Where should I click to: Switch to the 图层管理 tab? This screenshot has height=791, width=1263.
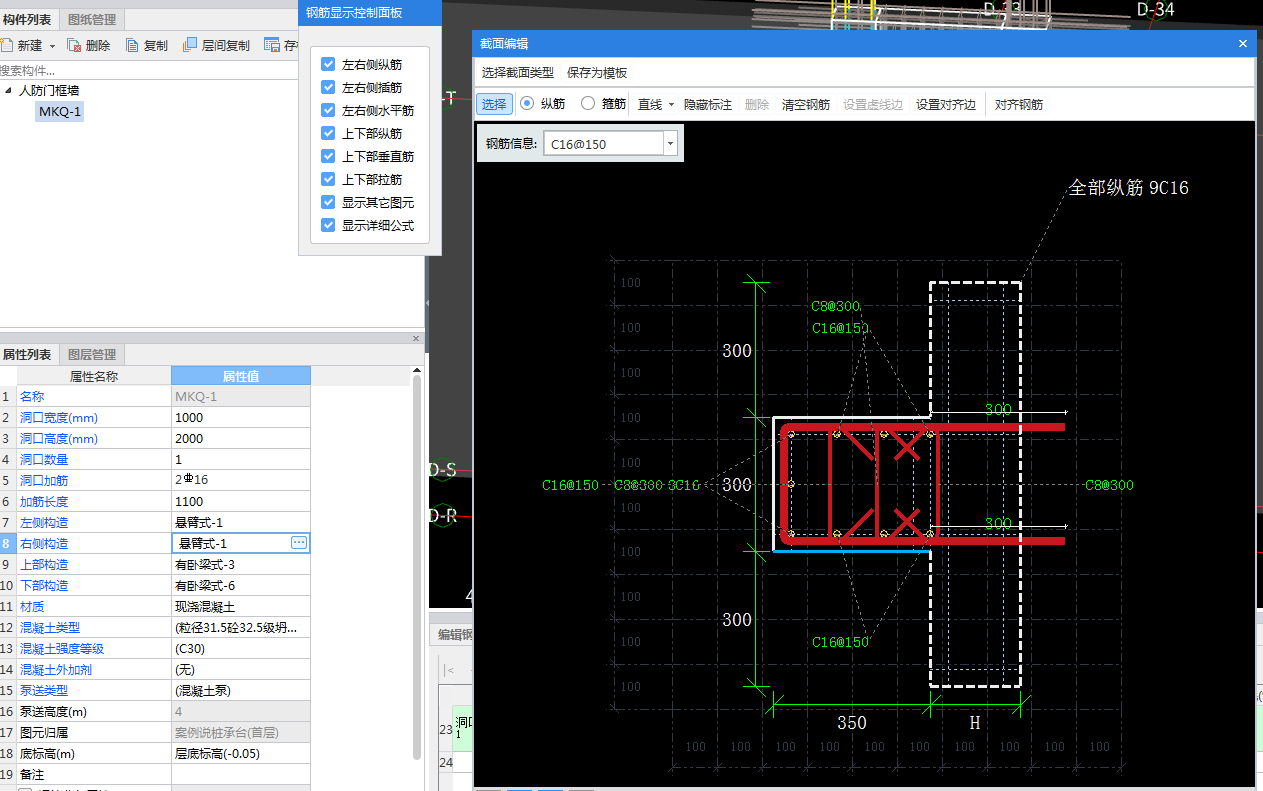[92, 354]
